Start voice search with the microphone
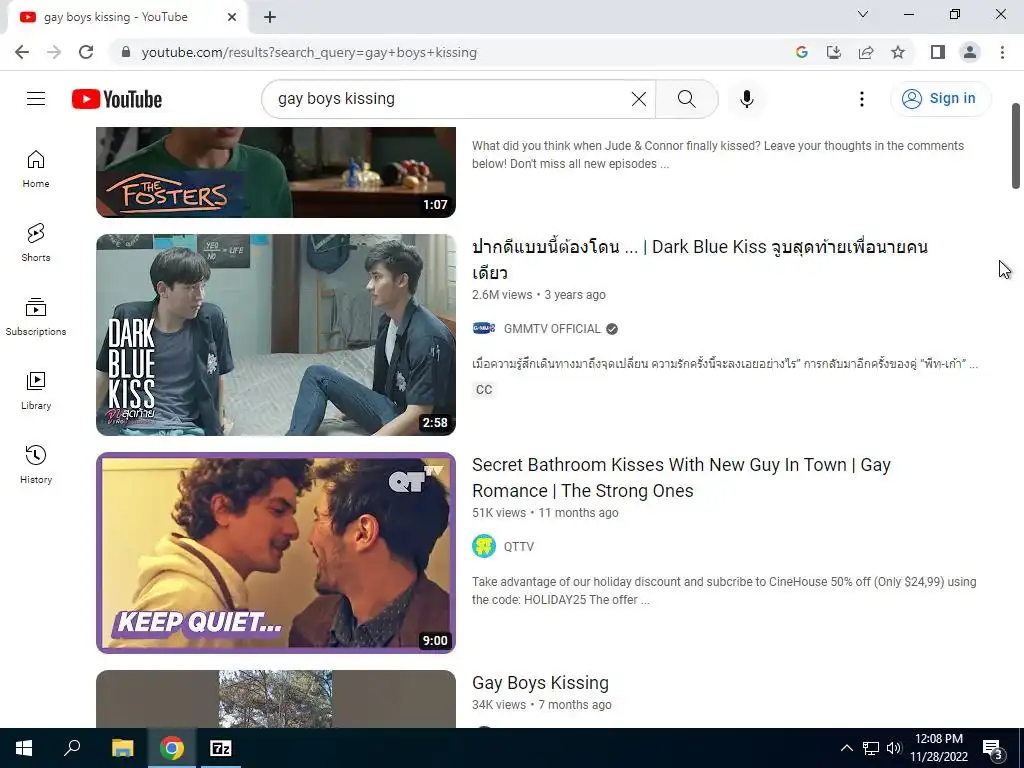 click(746, 99)
